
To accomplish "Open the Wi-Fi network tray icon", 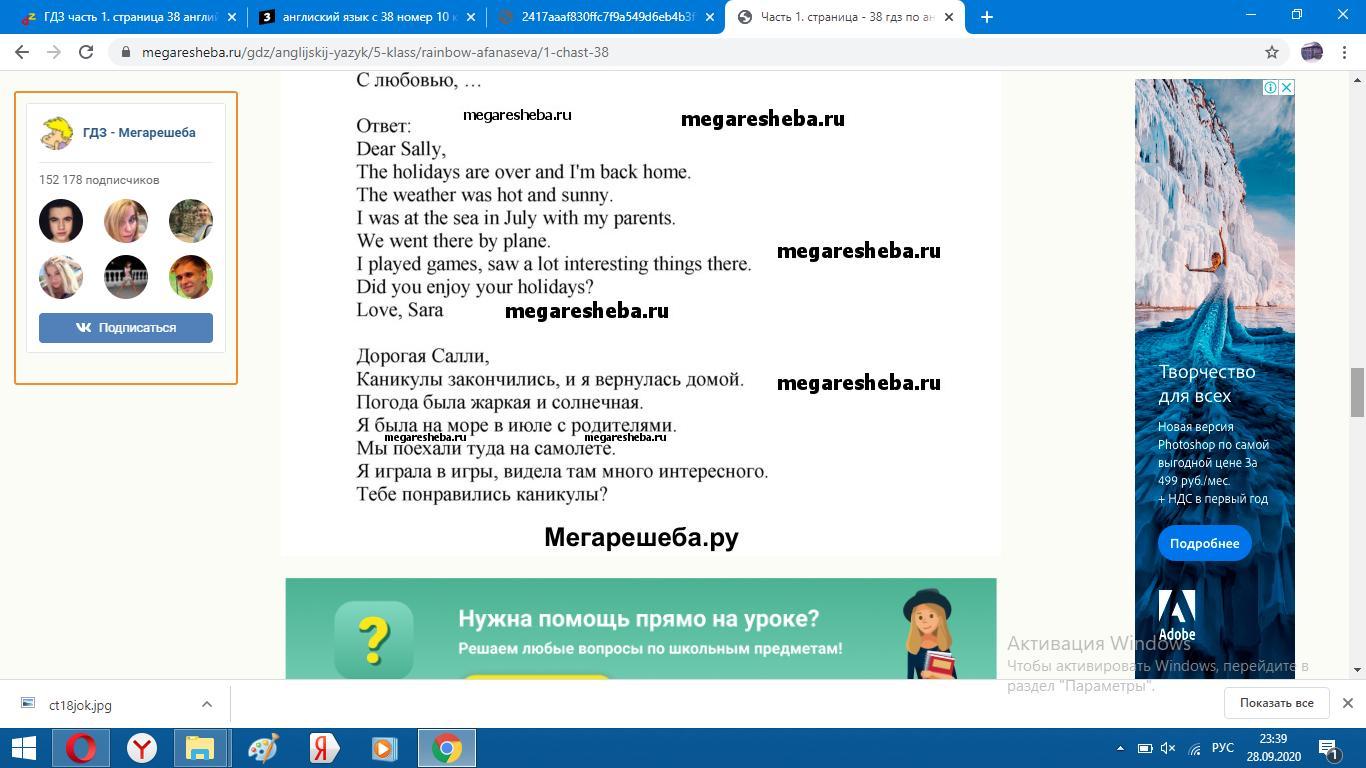I will point(1194,748).
